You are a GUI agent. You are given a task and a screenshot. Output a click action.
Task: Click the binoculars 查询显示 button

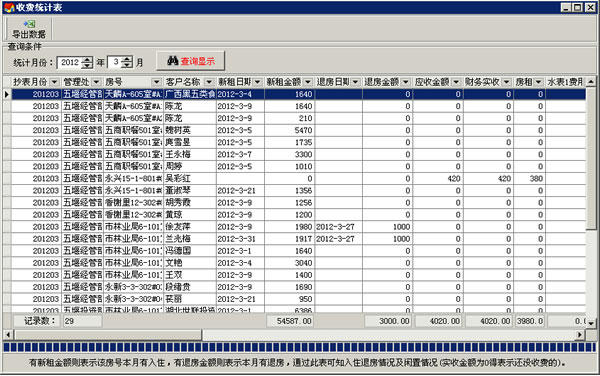point(191,61)
